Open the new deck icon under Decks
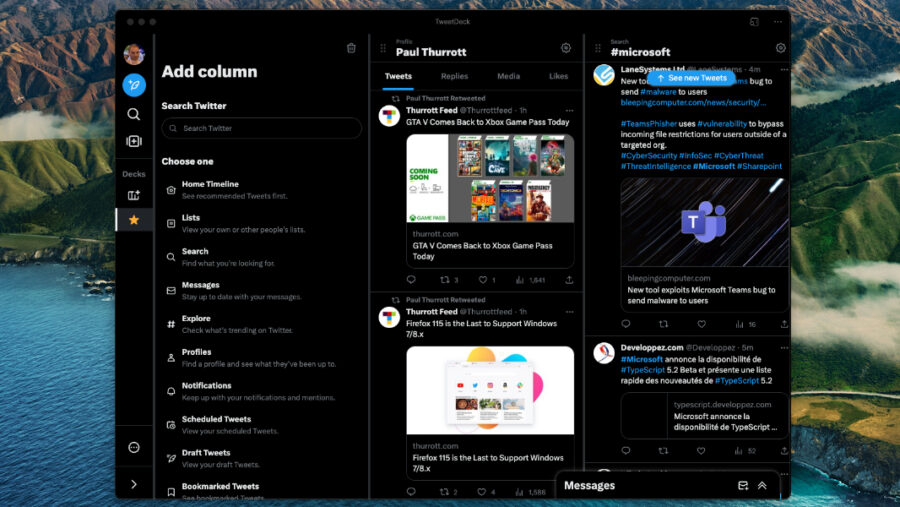 point(134,195)
